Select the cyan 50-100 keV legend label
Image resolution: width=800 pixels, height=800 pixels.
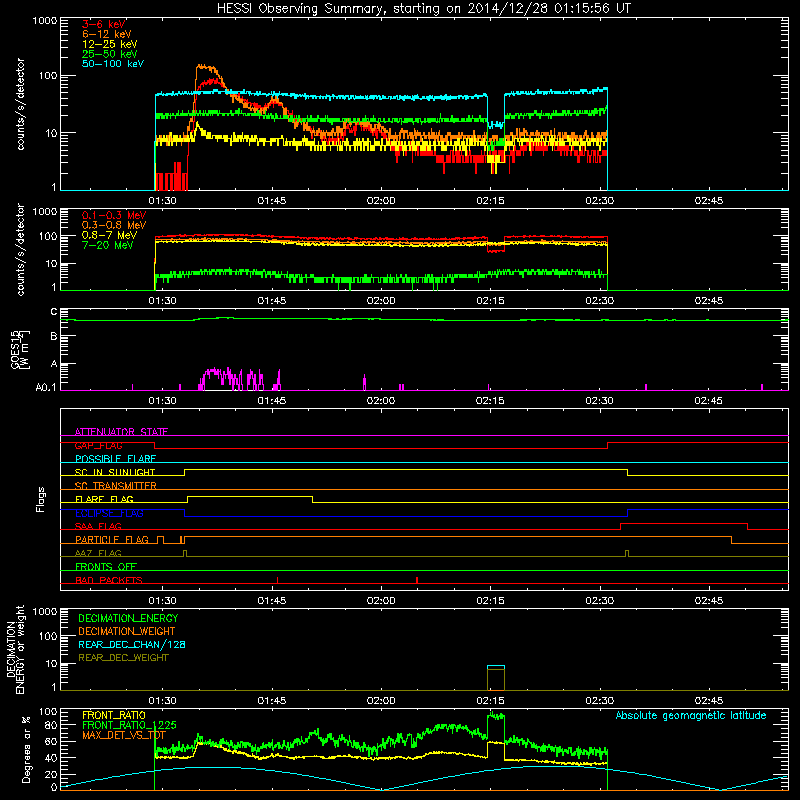pyautogui.click(x=113, y=63)
